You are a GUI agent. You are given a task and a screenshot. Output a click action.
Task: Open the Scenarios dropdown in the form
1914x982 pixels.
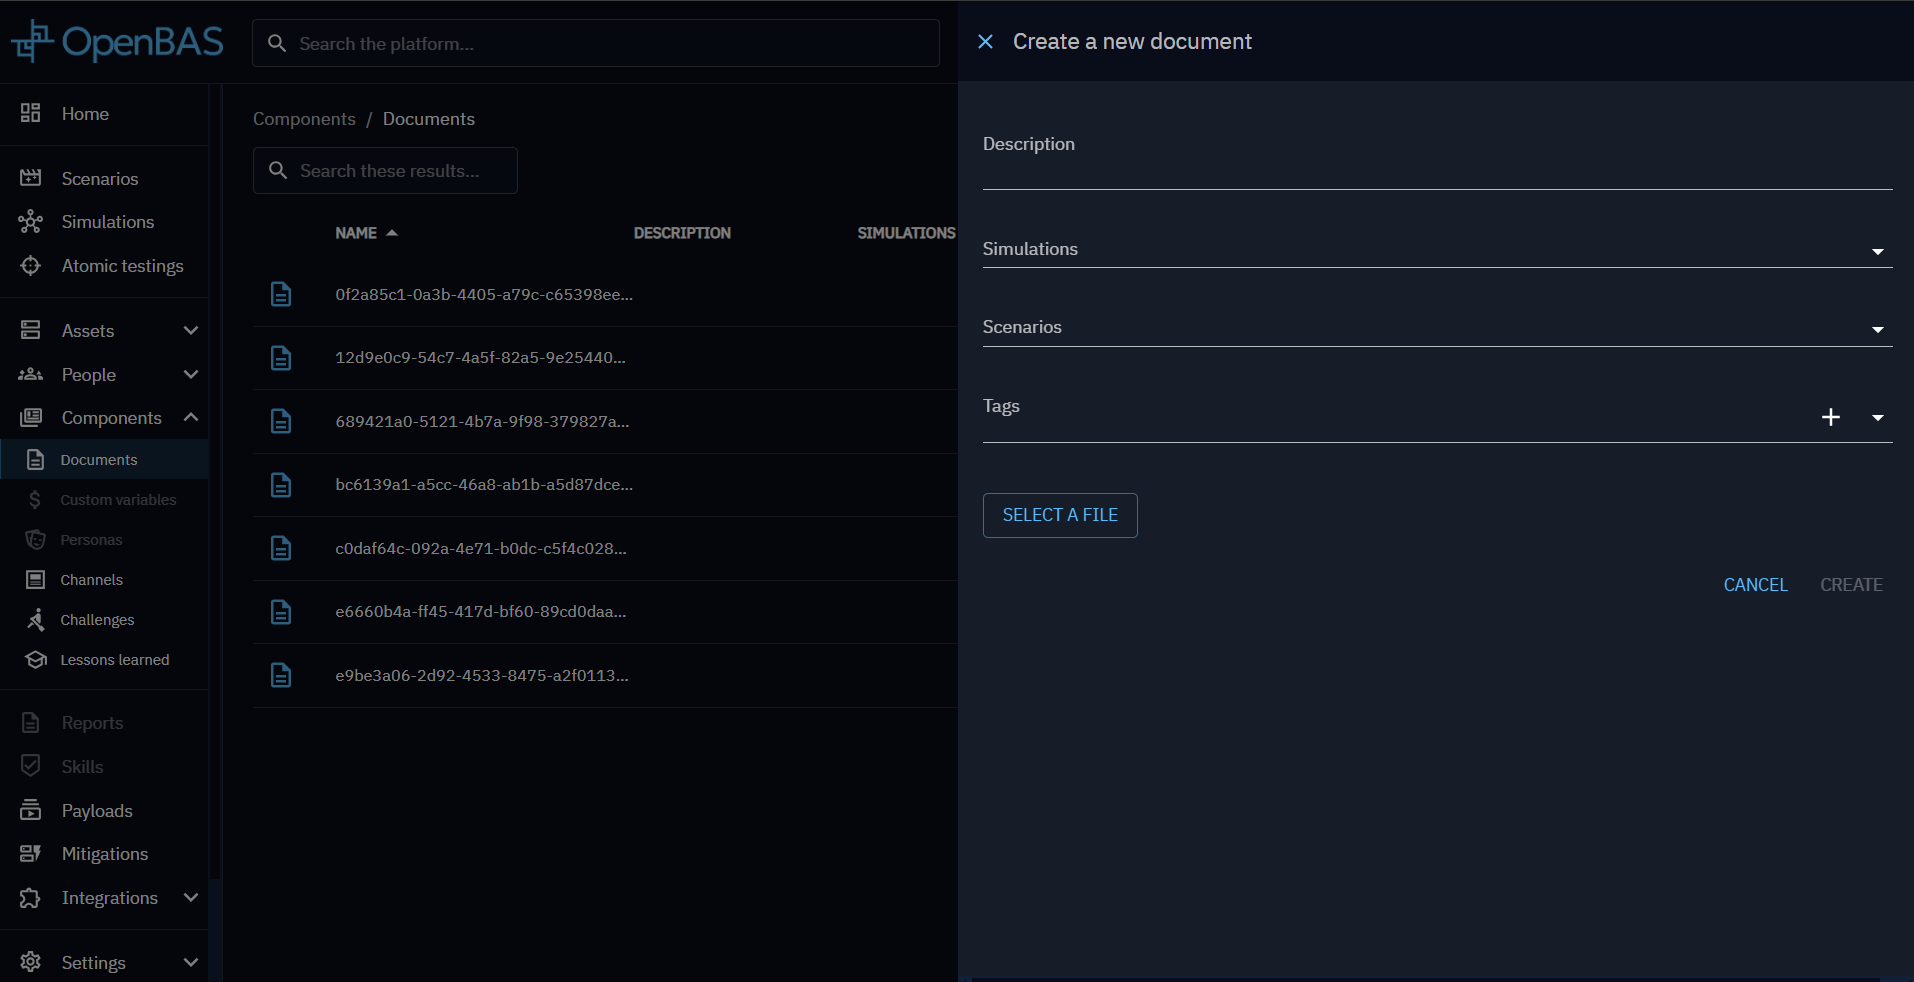click(1877, 330)
